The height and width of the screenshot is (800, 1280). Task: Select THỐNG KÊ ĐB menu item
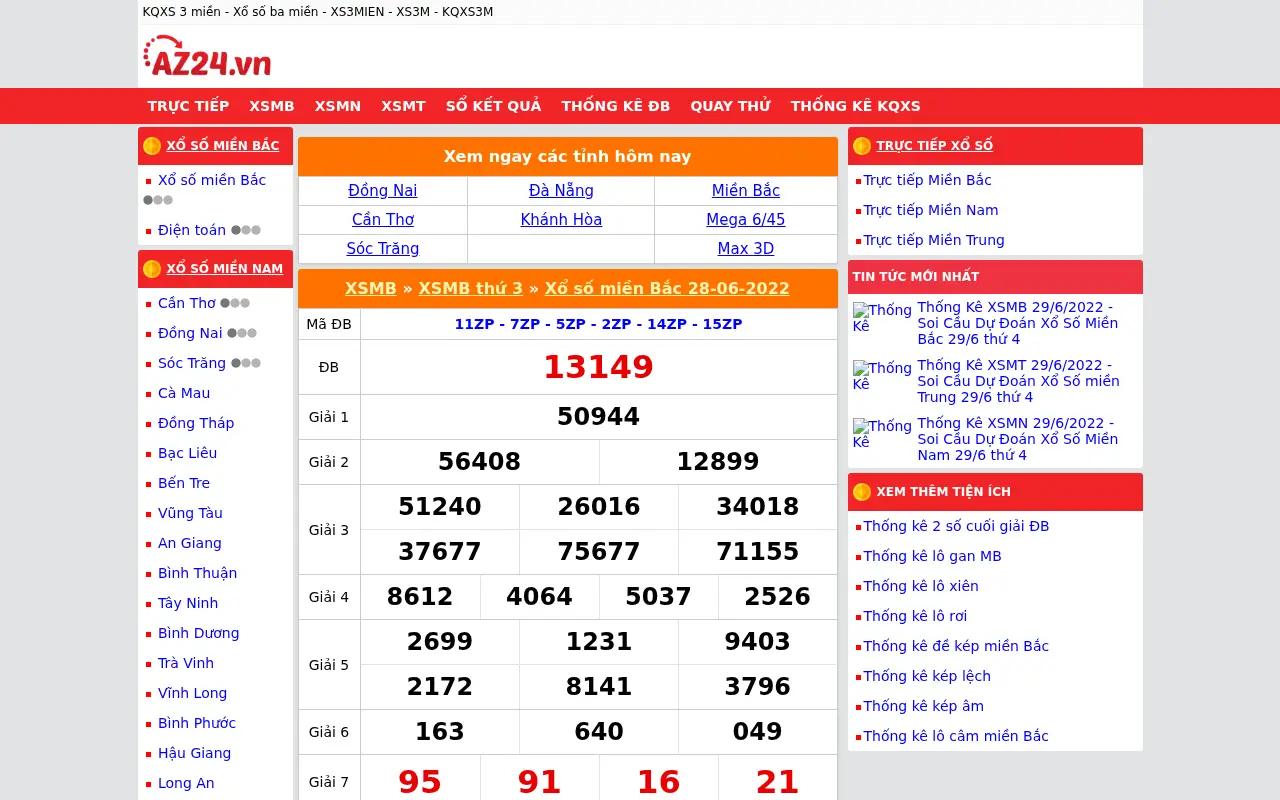(x=616, y=106)
